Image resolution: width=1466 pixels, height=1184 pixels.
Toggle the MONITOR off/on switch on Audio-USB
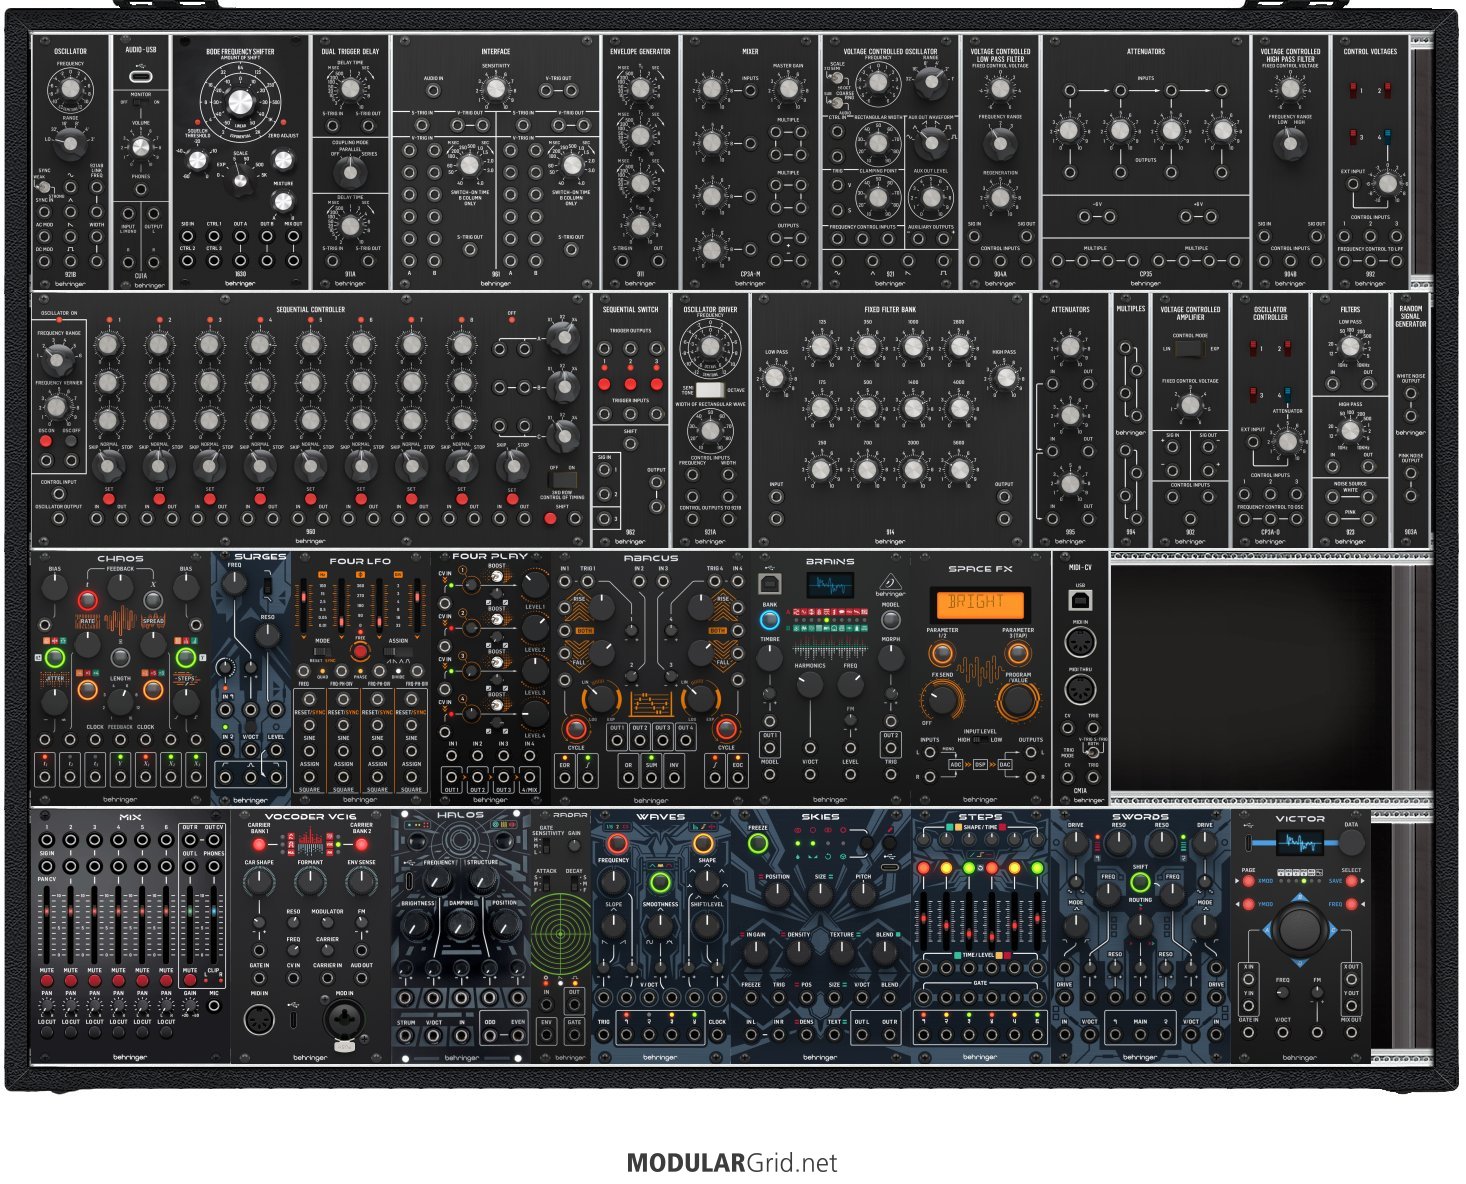point(140,102)
